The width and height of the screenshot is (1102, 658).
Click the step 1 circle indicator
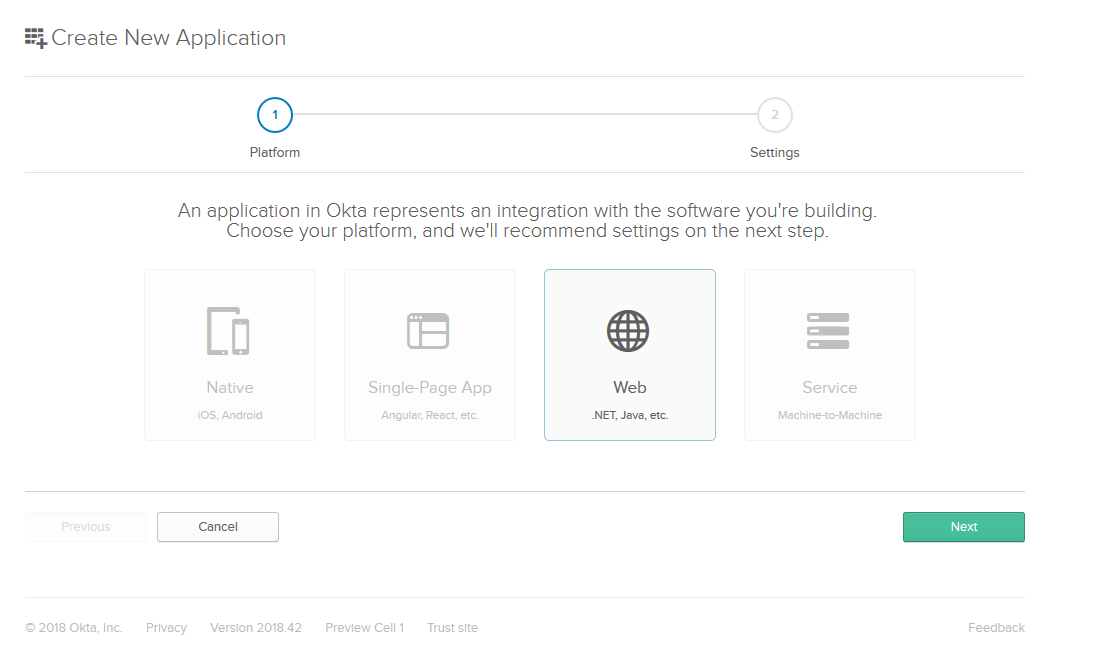coord(275,115)
